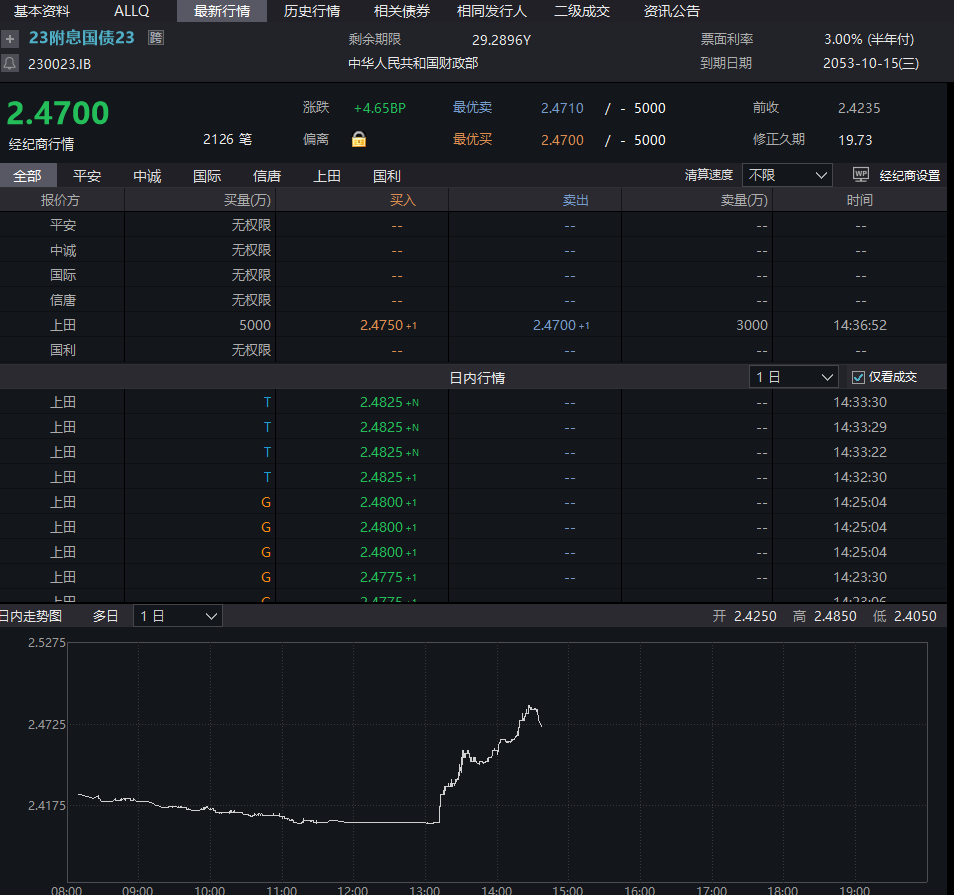Click the 23附息国债23 bond name

[x=81, y=38]
